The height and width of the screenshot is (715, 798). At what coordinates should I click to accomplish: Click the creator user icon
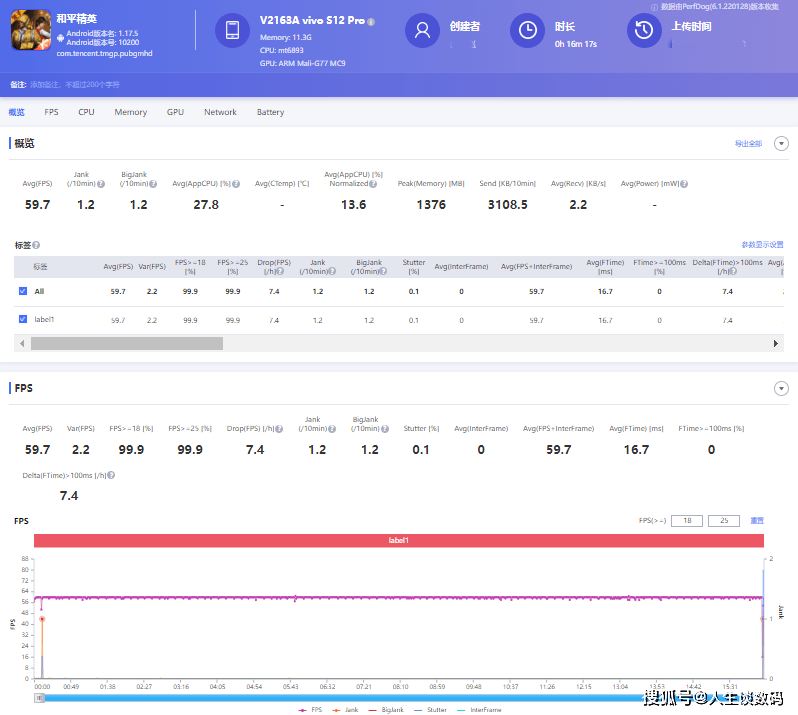pyautogui.click(x=422, y=31)
